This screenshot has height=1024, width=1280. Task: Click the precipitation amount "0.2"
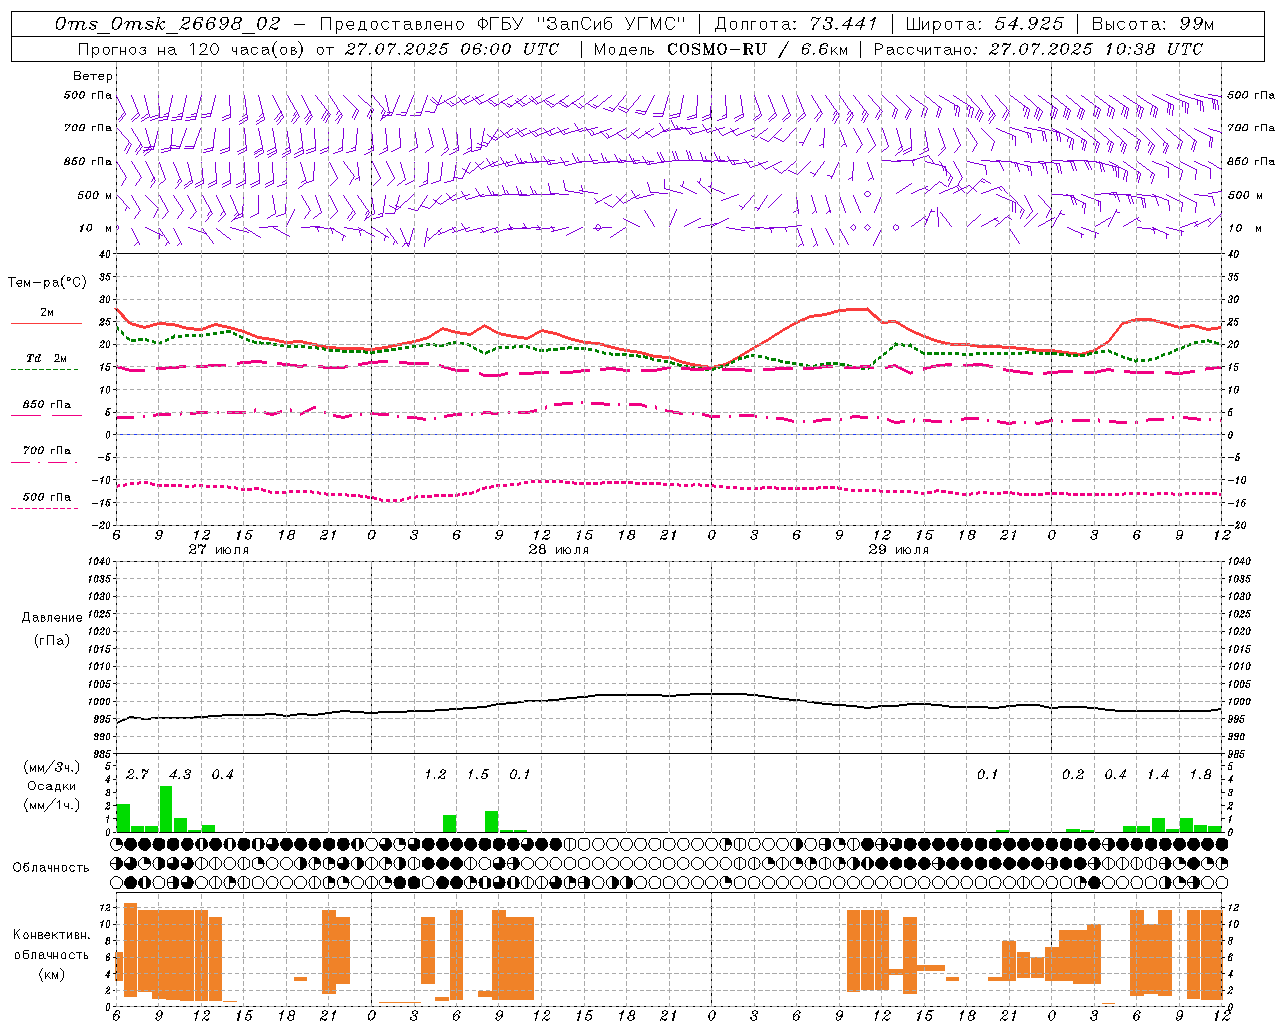[x=1073, y=774]
